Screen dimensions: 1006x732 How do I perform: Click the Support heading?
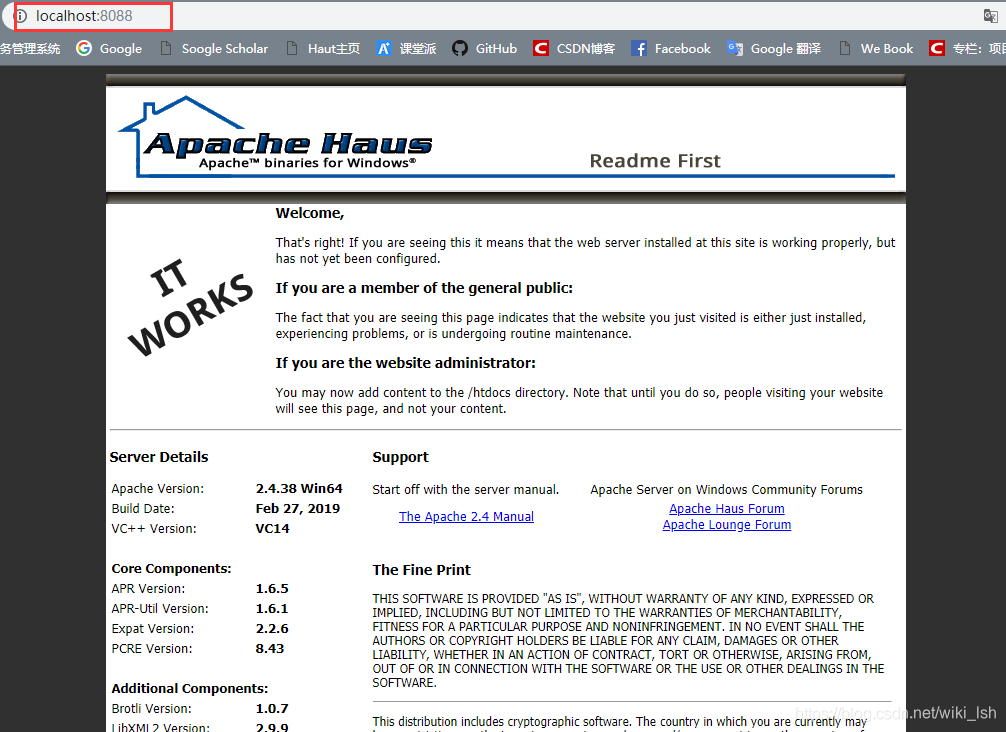[400, 457]
